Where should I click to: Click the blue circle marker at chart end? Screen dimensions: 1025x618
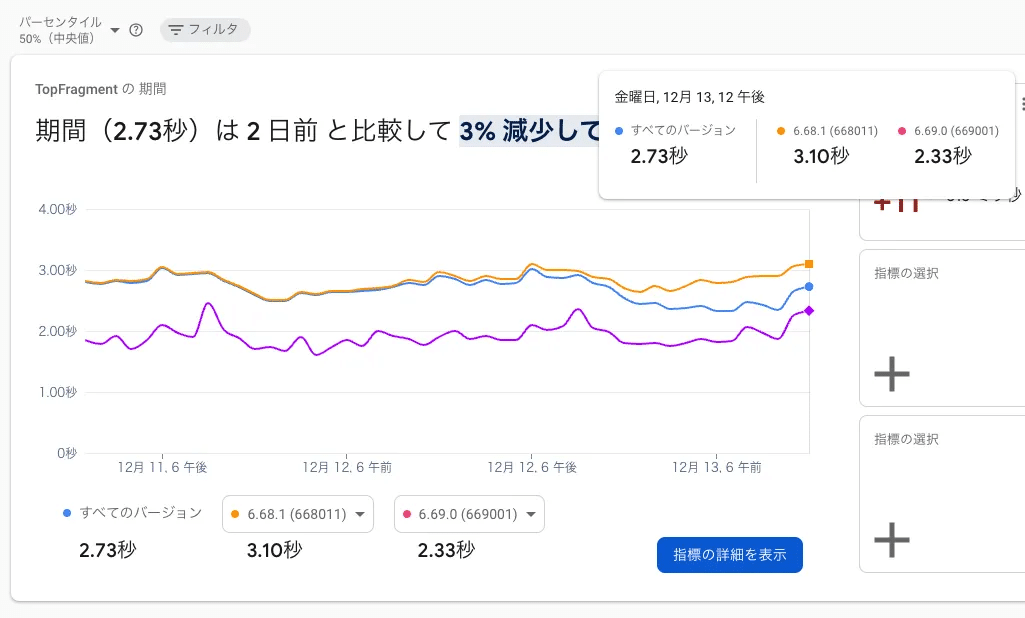809,287
